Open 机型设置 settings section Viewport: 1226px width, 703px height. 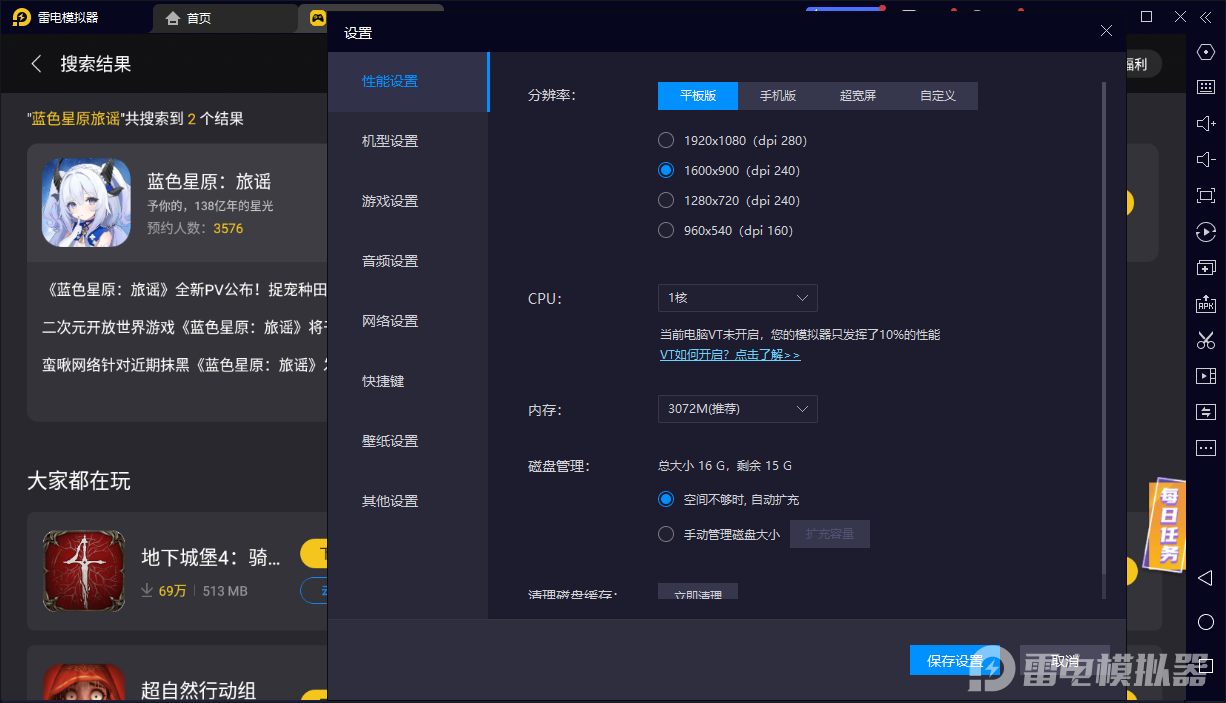coord(408,141)
